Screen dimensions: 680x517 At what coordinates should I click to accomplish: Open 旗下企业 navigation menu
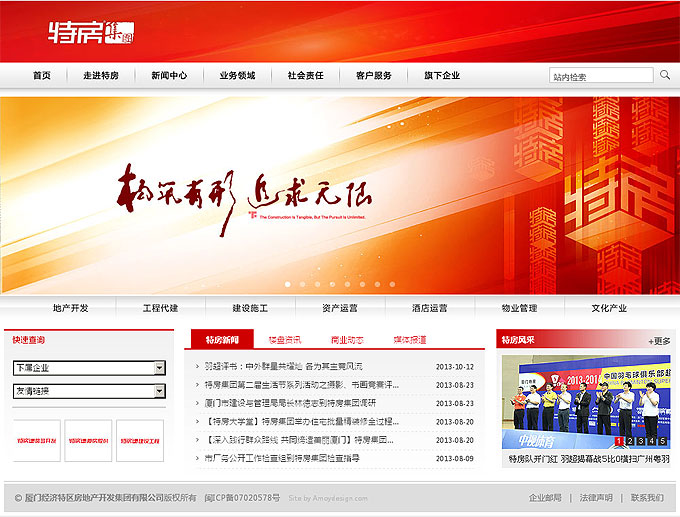click(x=442, y=76)
